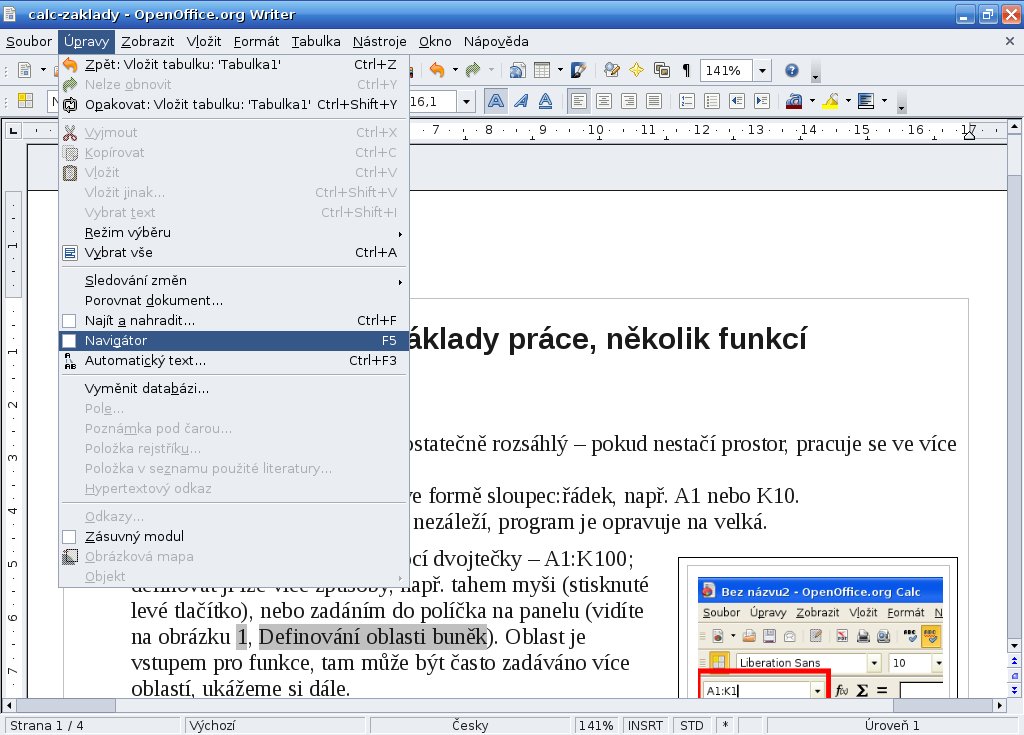Open the Zobrazit menu
The height and width of the screenshot is (735, 1024).
coord(148,41)
